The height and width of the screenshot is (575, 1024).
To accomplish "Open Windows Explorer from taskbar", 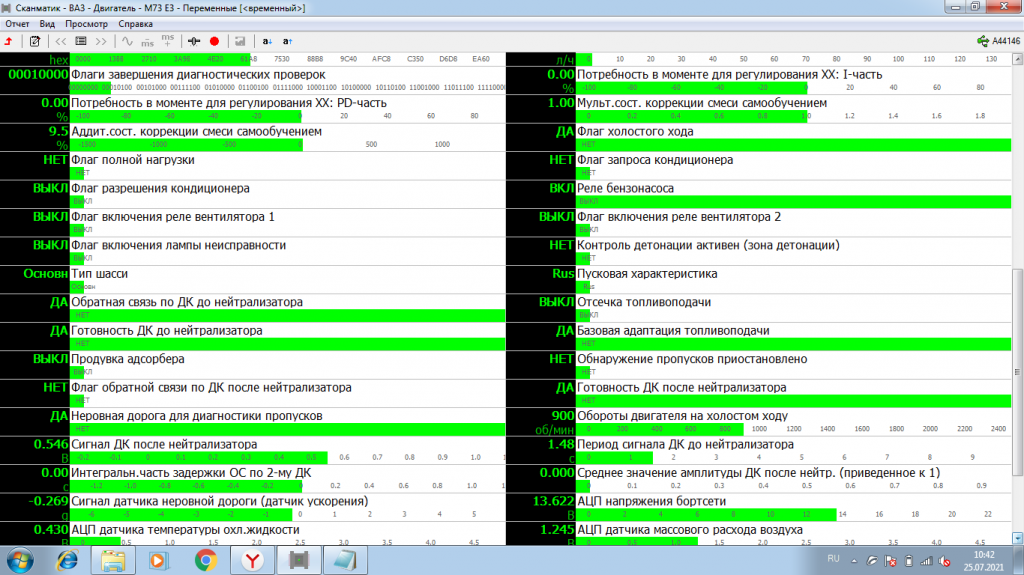I will pos(112,561).
